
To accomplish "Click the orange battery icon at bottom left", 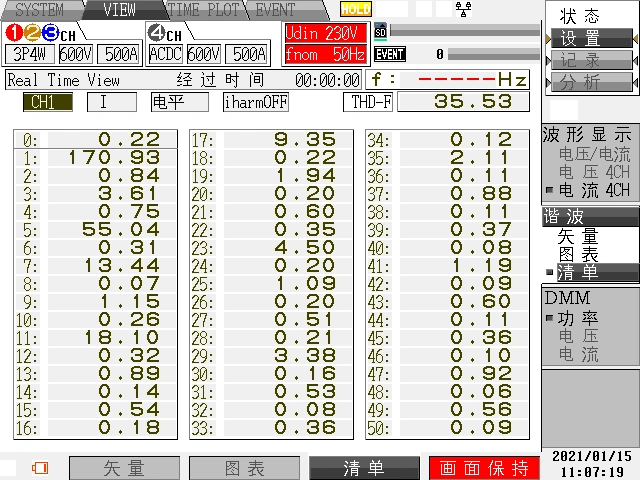I will coord(40,468).
